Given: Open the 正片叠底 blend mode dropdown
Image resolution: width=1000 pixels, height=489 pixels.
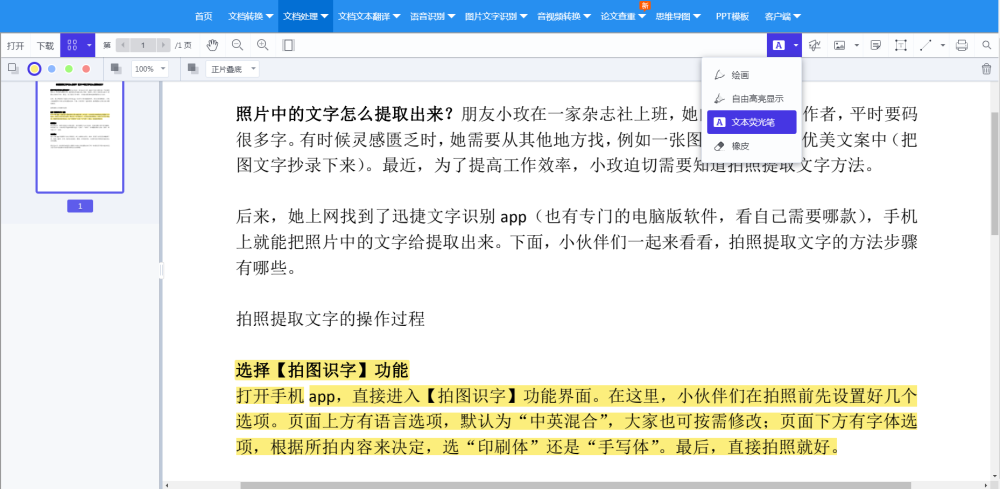Looking at the screenshot, I should [232, 69].
